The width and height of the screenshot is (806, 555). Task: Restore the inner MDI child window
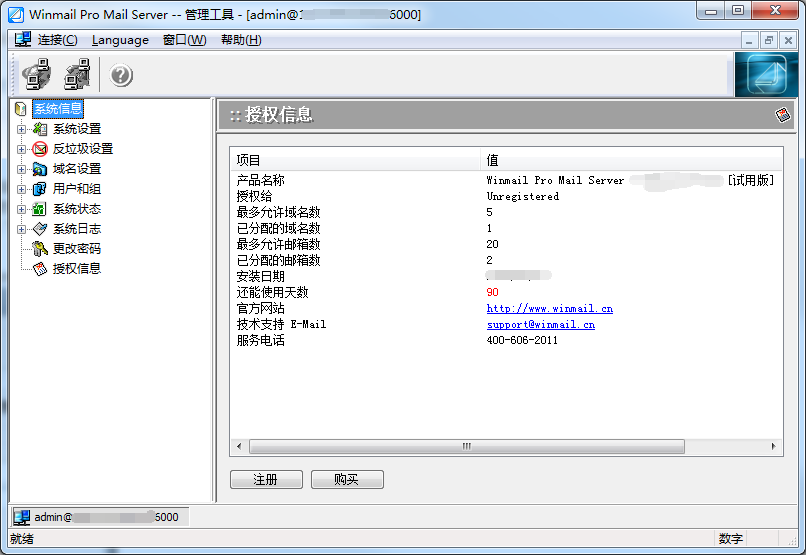click(769, 40)
